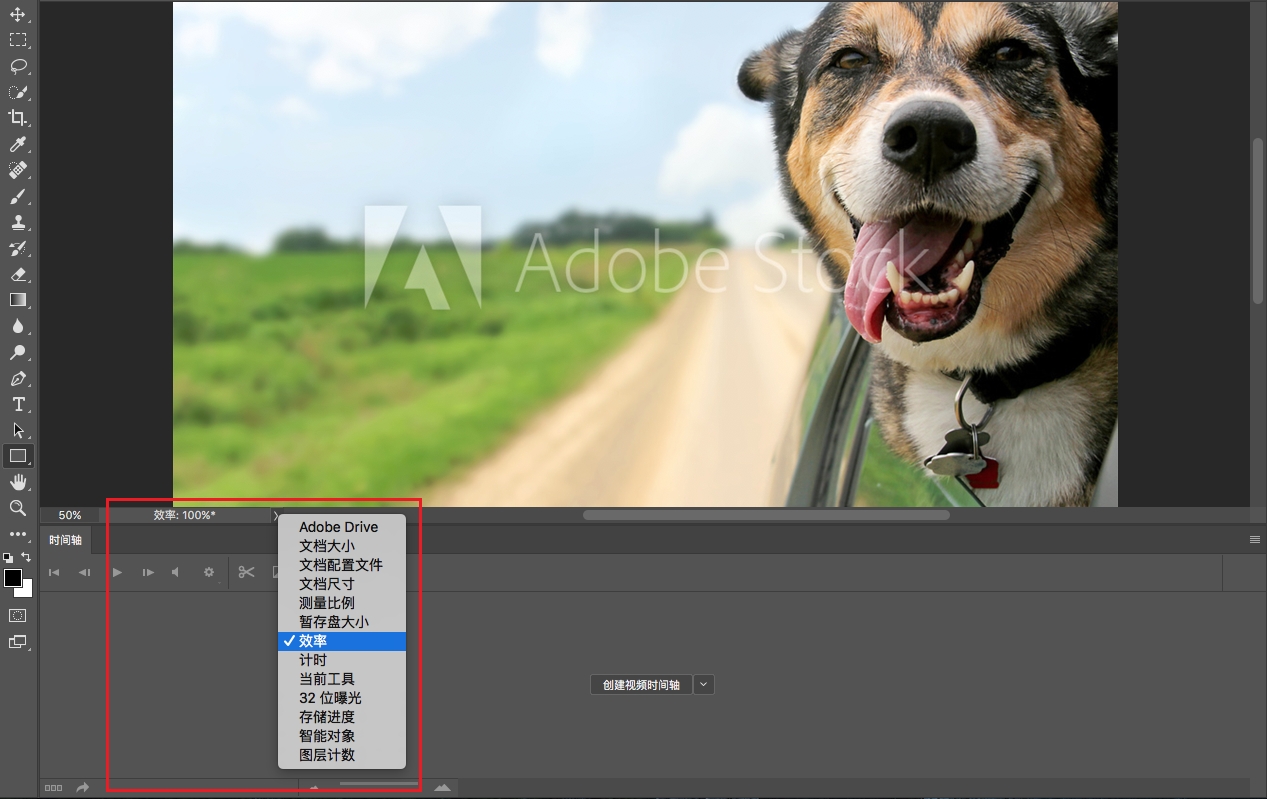
Task: Choose Adobe Drive from status menu
Action: [x=342, y=527]
